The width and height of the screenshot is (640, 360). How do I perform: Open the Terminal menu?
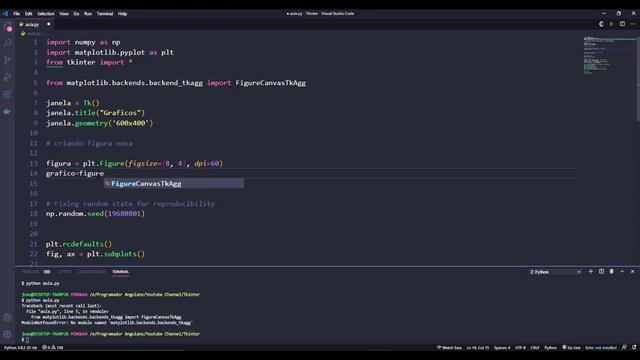pyautogui.click(x=105, y=13)
